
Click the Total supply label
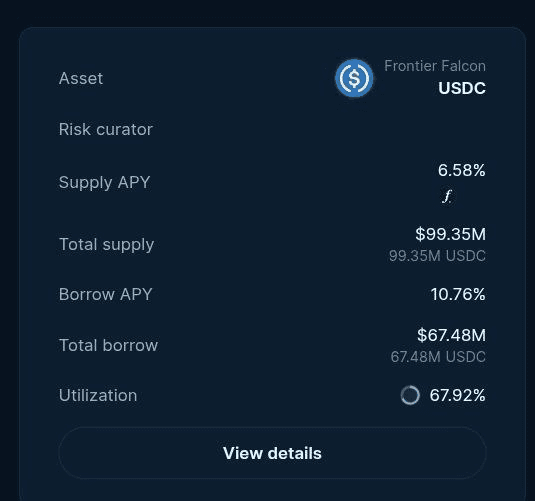(106, 244)
